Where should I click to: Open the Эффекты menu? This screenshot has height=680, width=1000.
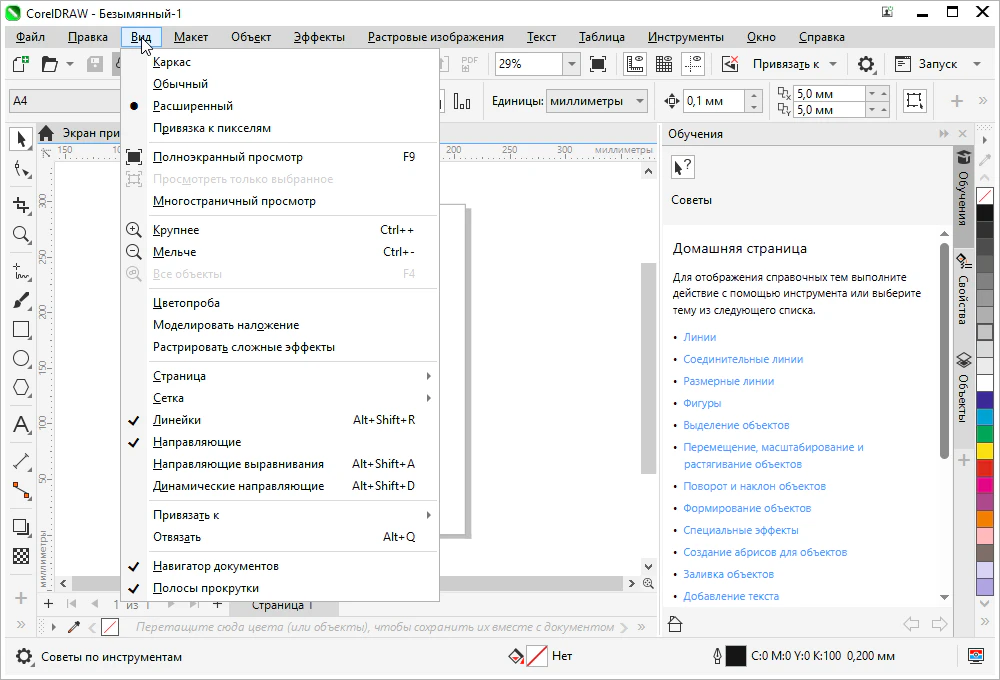coord(319,37)
